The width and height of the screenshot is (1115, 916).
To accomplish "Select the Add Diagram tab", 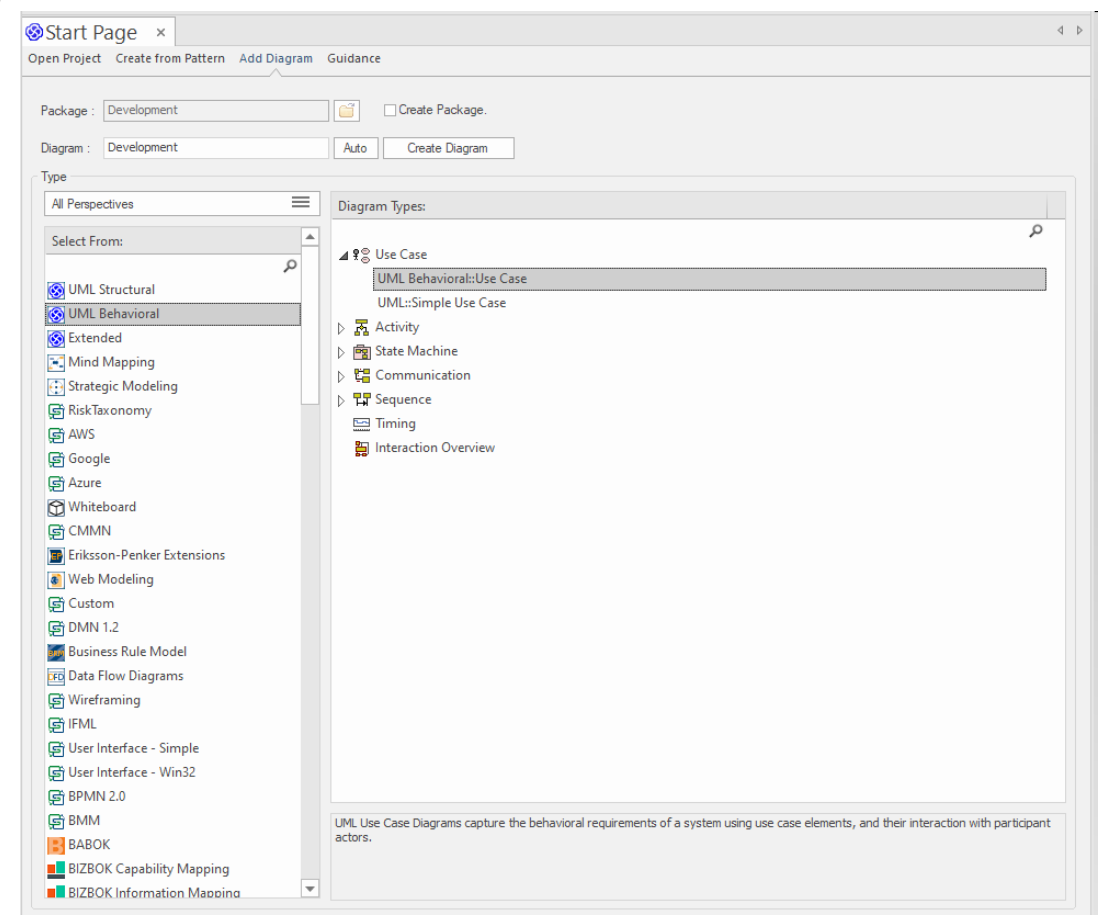I will (x=276, y=58).
